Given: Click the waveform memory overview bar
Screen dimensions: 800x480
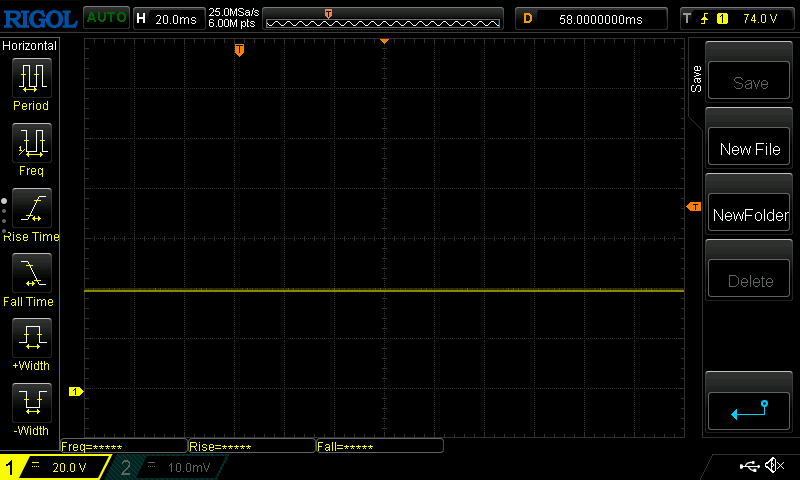Looking at the screenshot, I should point(383,19).
